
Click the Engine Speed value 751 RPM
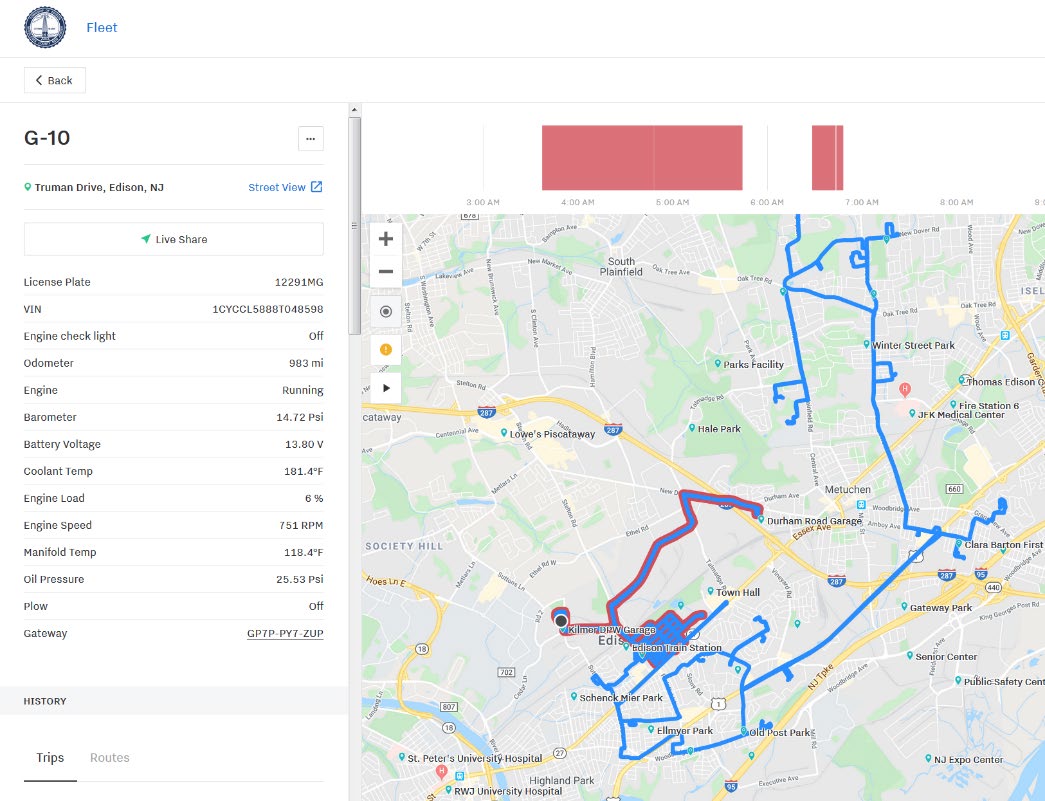[301, 525]
